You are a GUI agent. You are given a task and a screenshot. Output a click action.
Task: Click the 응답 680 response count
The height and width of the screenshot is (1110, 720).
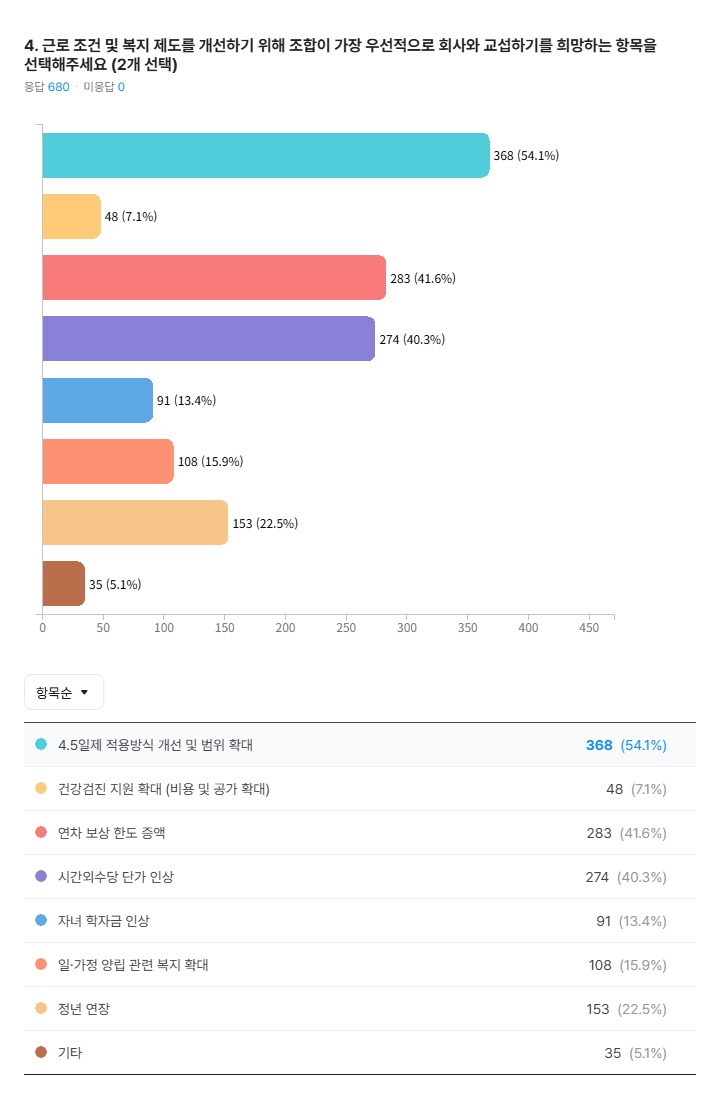tap(47, 87)
